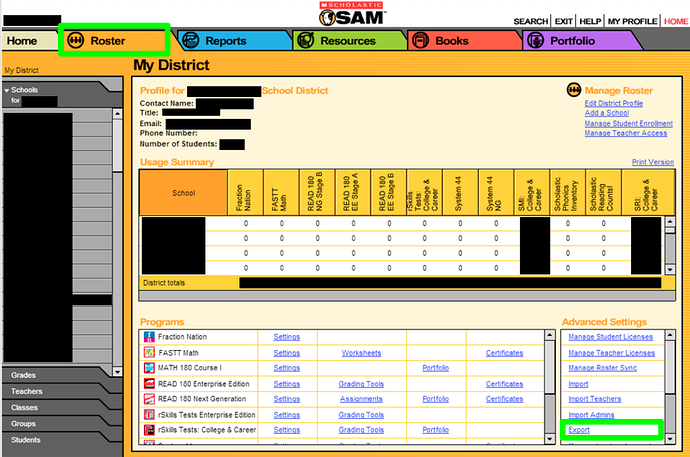Click red HOME link at top

pos(676,21)
